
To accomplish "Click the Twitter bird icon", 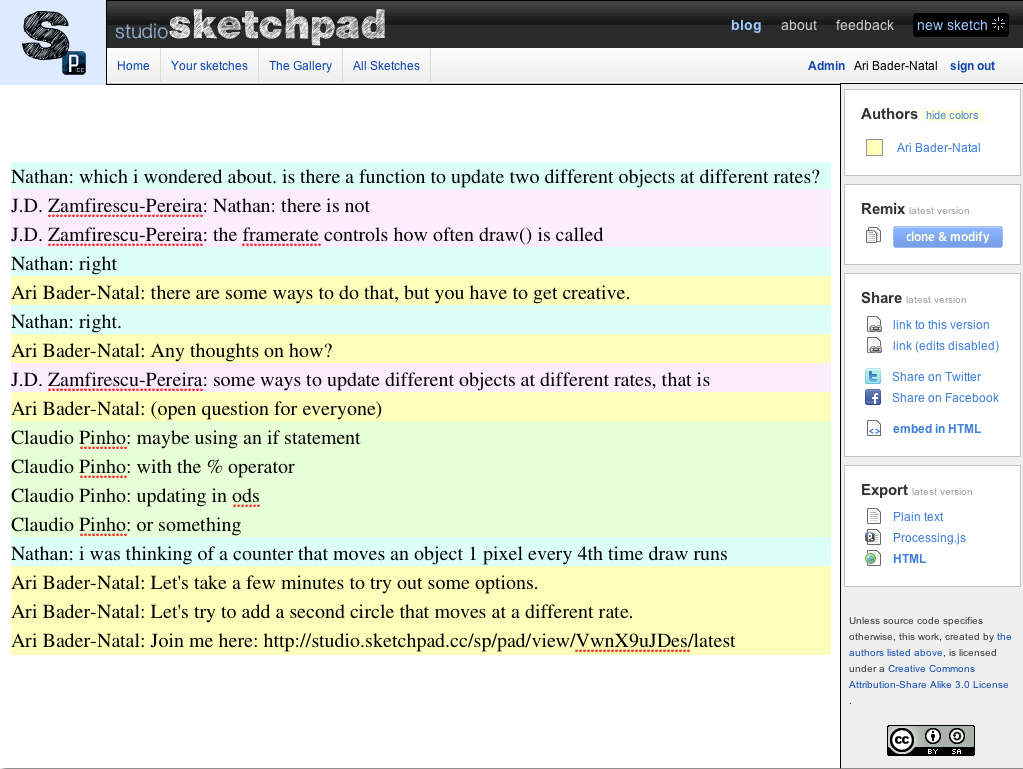I will coord(873,376).
